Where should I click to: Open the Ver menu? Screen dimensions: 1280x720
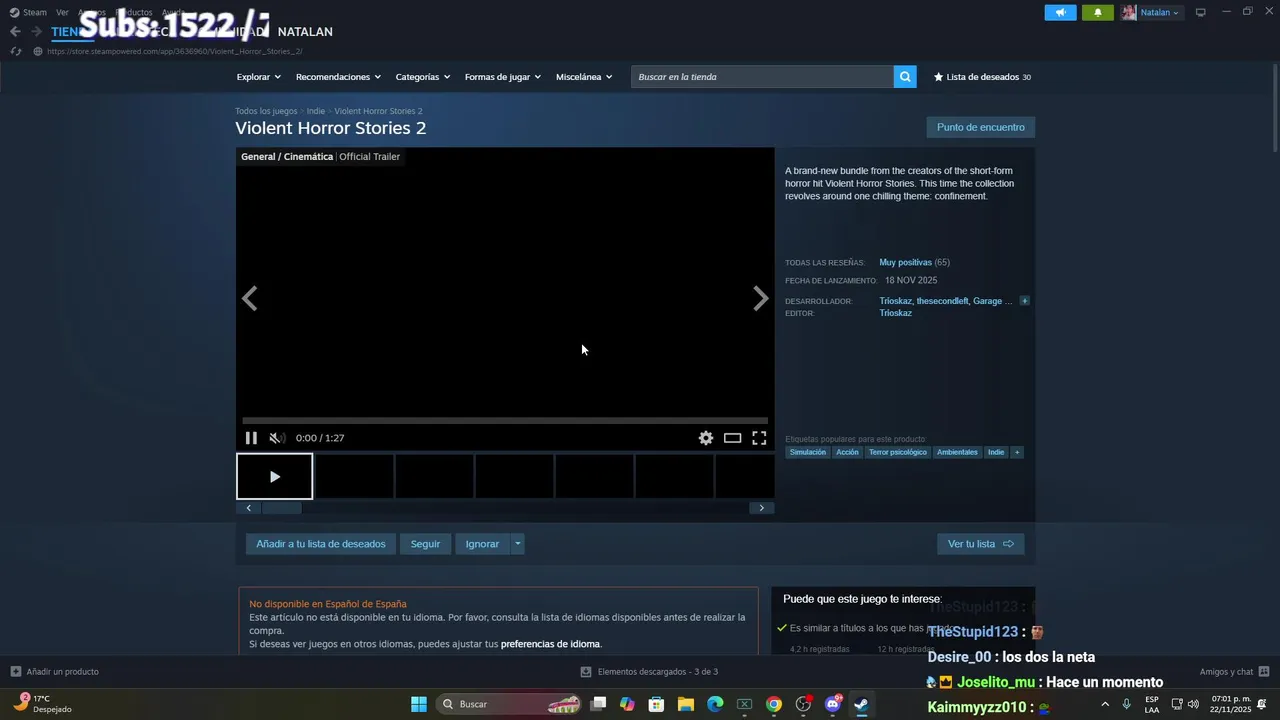click(62, 12)
